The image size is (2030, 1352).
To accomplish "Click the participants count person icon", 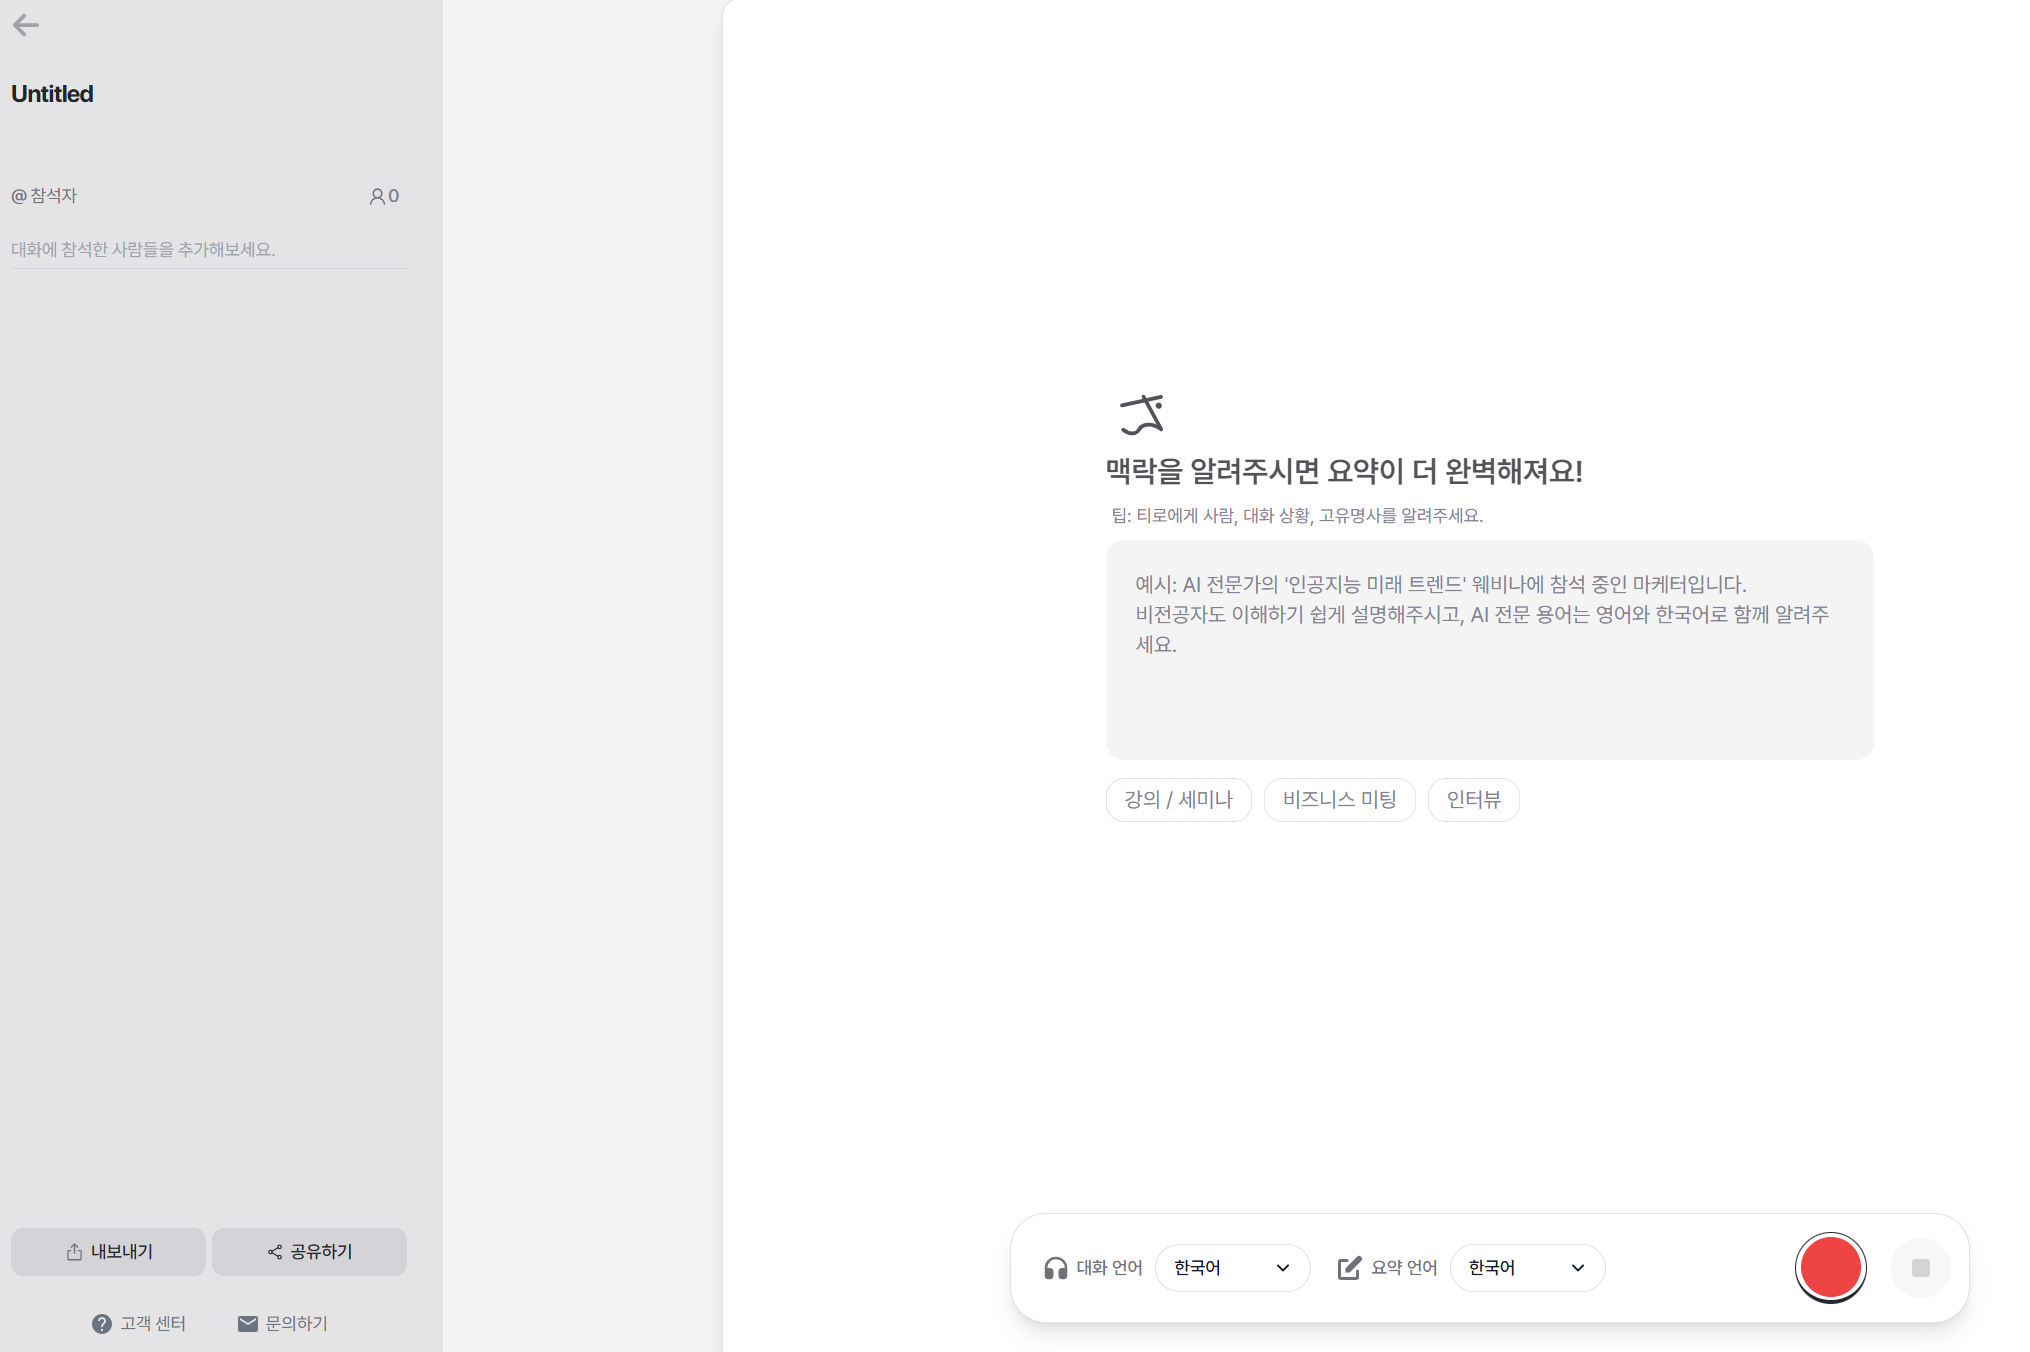I will (377, 197).
